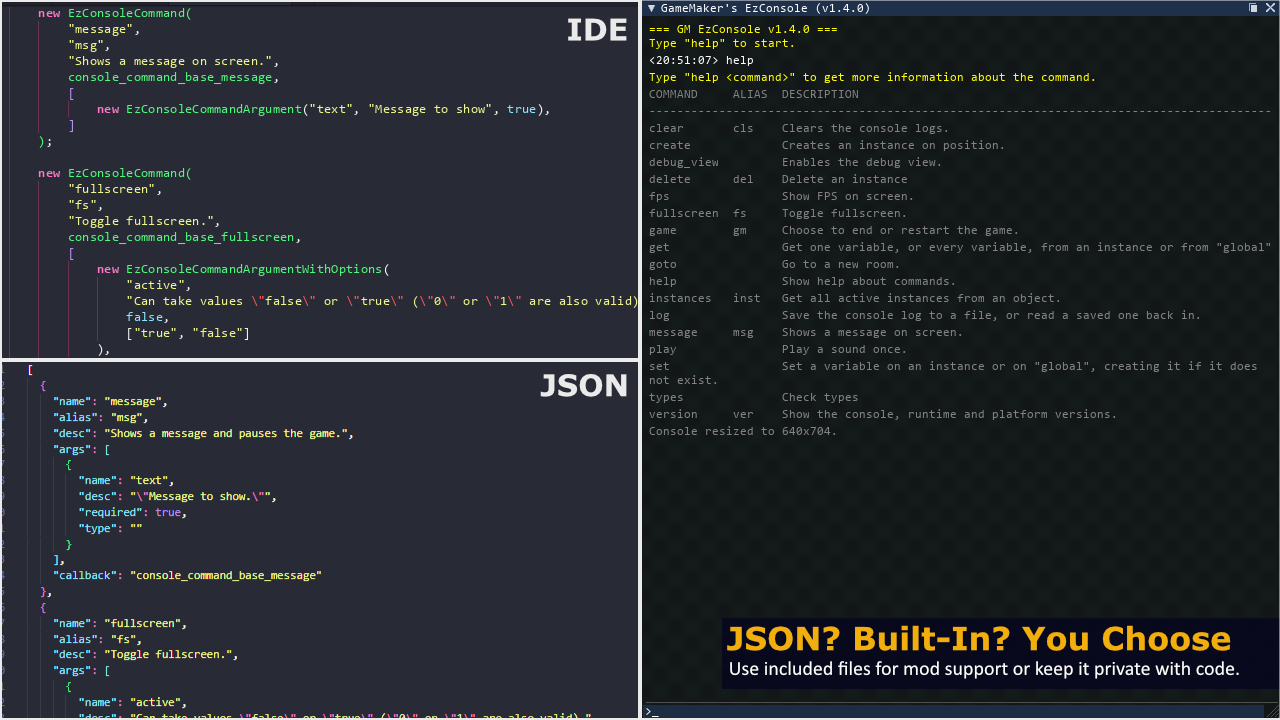The height and width of the screenshot is (720, 1280).
Task: Click the "delete" command entry
Action: pos(669,179)
